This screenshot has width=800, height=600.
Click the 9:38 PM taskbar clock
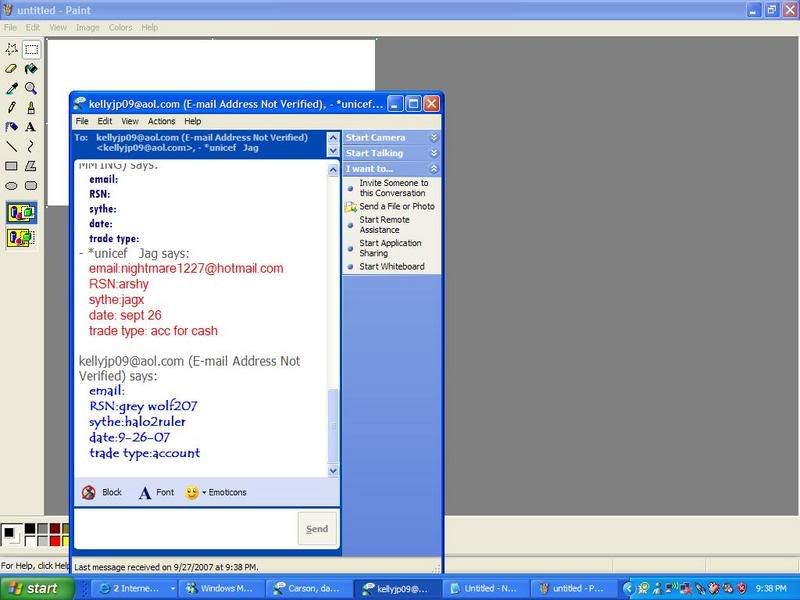770,588
